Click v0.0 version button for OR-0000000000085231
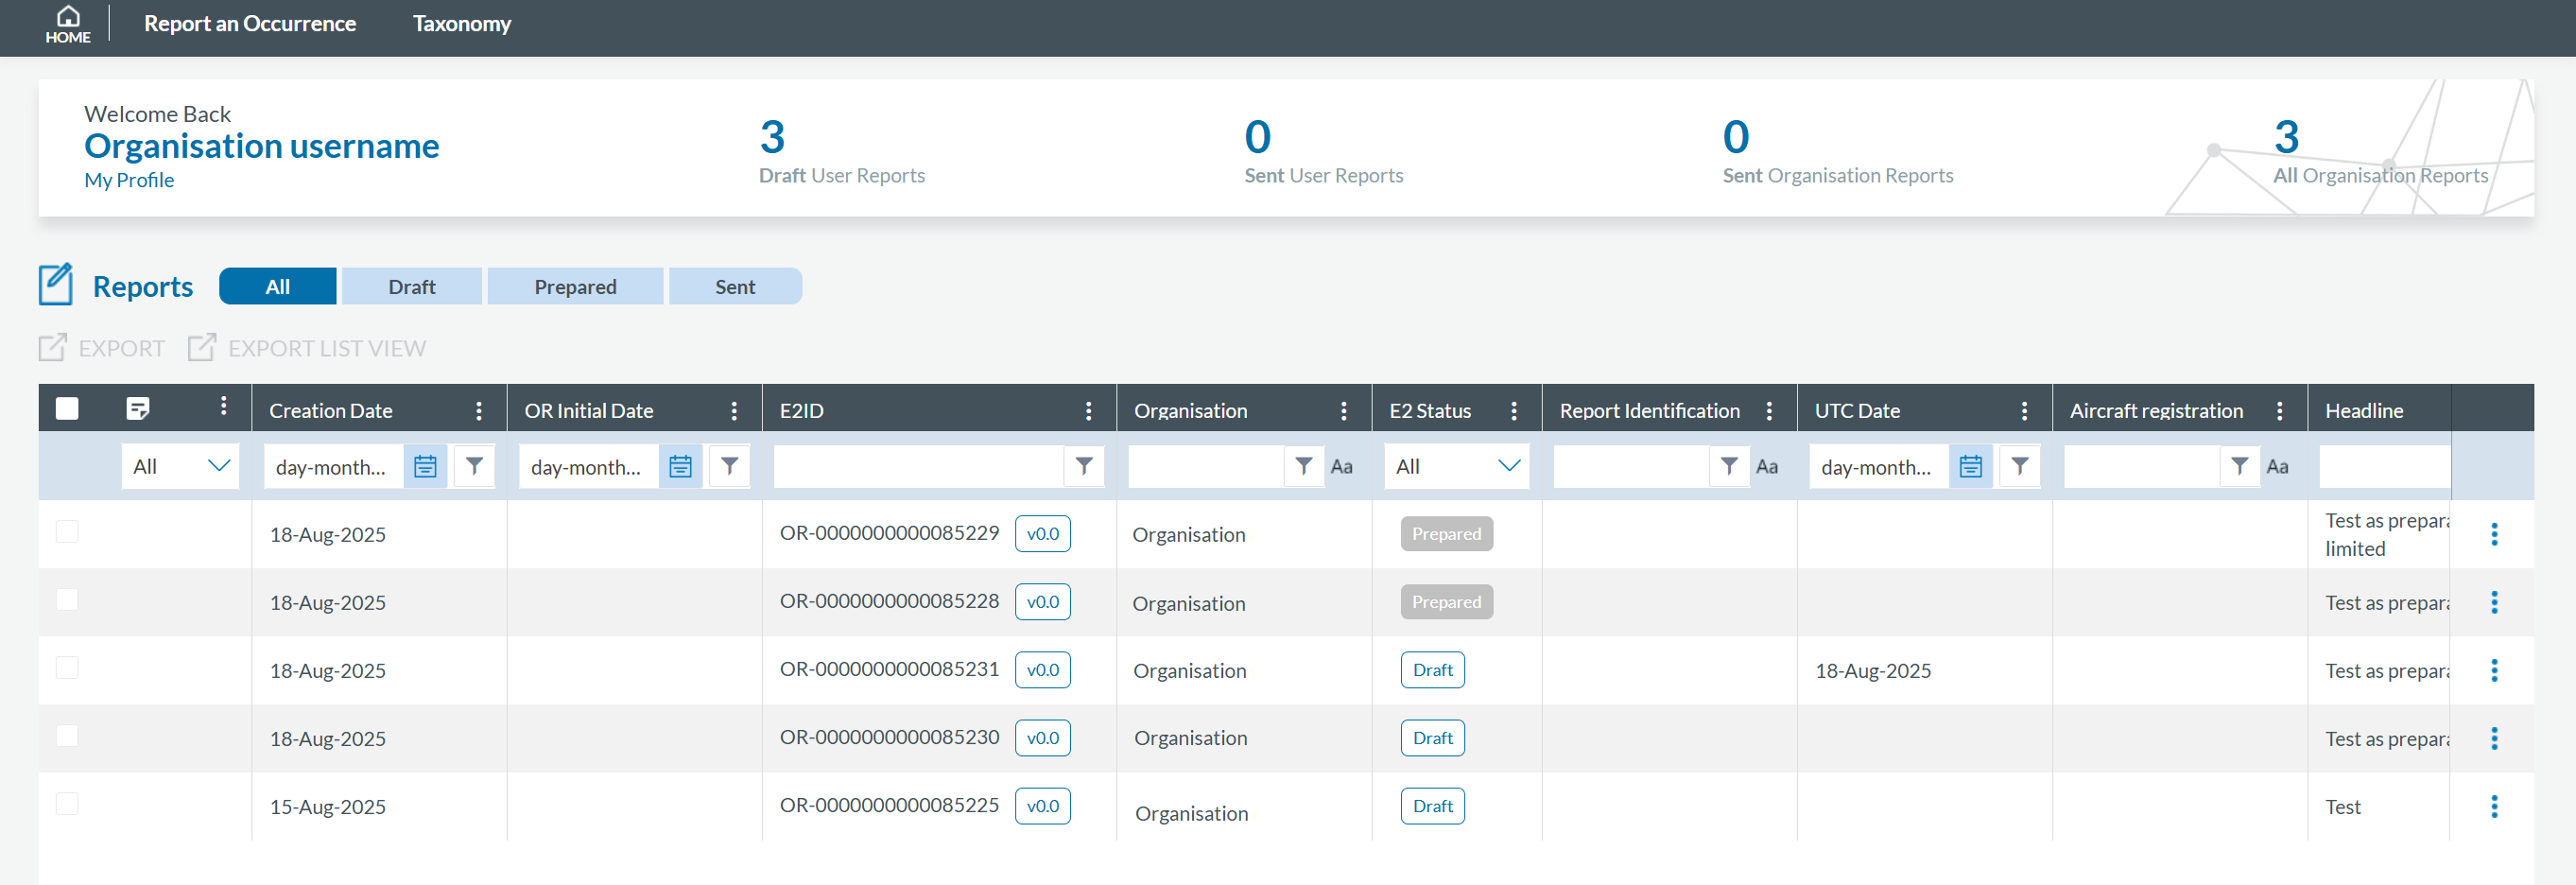 click(x=1042, y=670)
